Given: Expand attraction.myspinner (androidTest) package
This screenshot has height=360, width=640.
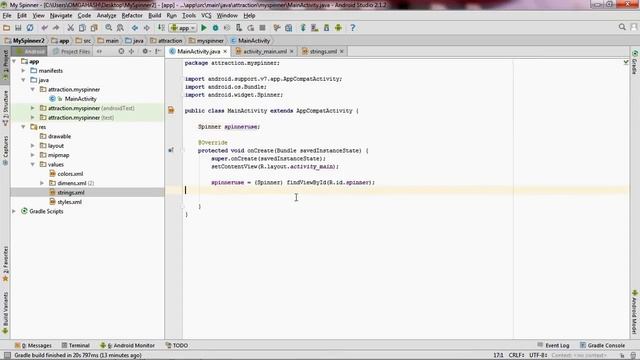Looking at the screenshot, I should click(x=33, y=108).
